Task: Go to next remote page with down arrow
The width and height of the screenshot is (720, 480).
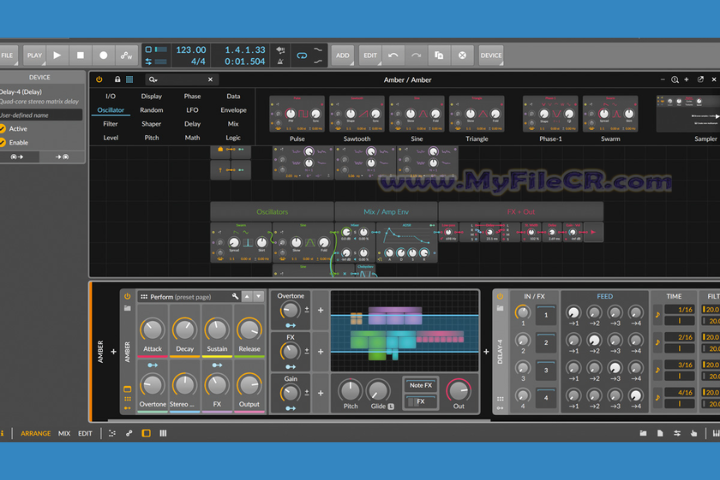Action: (259, 296)
